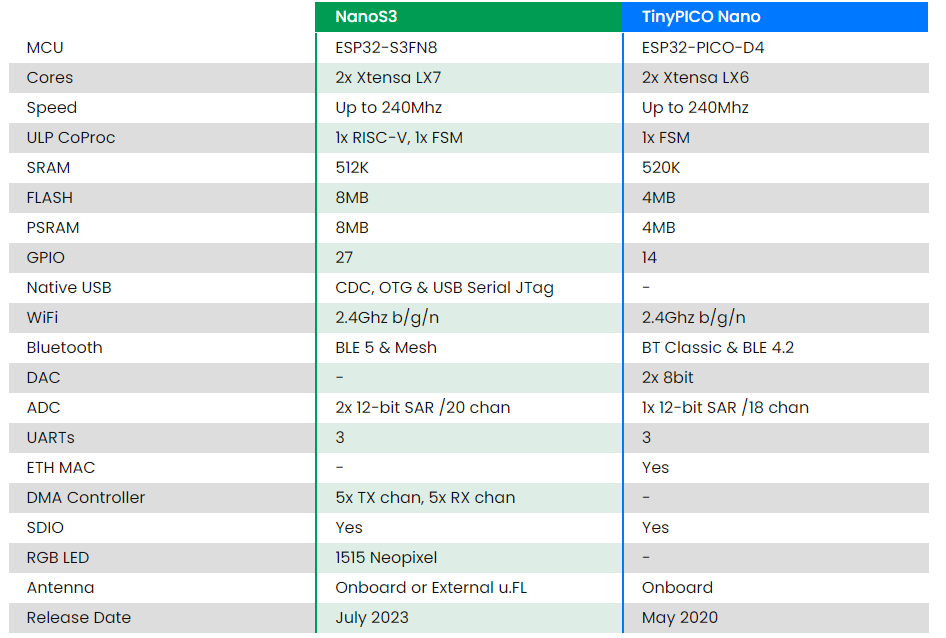Viewport: 946px width, 638px height.
Task: Select the WiFi row label
Action: (42, 317)
